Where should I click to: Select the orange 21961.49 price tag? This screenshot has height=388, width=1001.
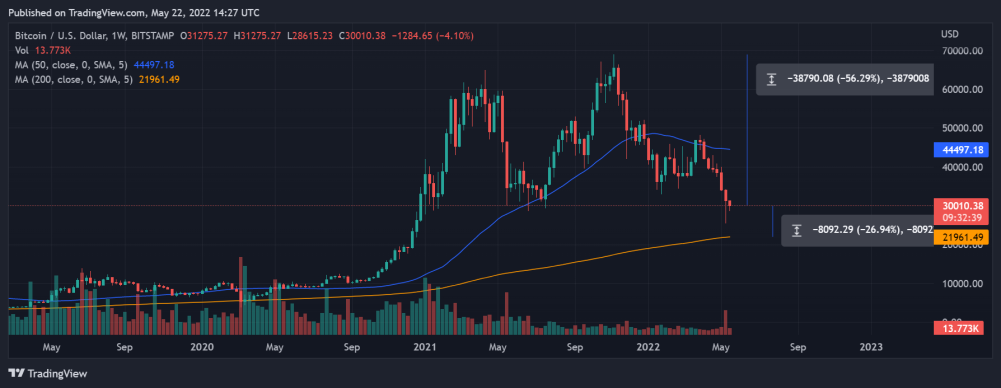pyautogui.click(x=961, y=237)
